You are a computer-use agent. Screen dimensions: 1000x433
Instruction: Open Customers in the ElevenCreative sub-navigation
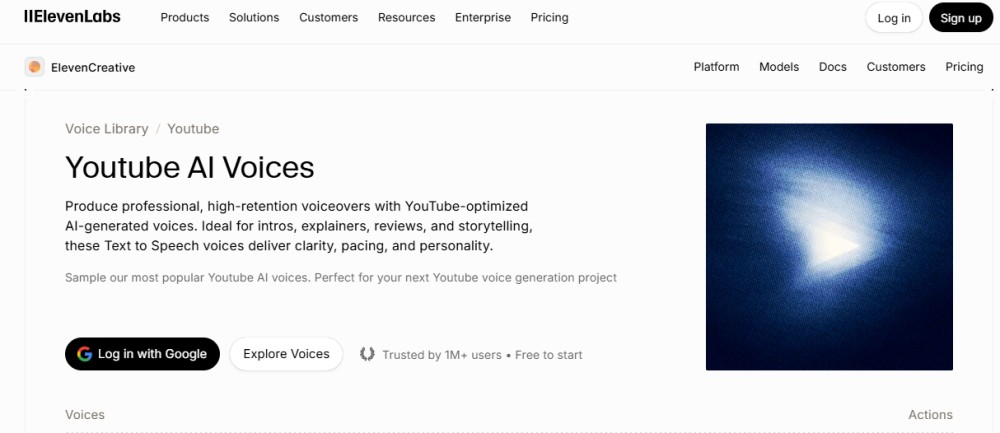(895, 67)
